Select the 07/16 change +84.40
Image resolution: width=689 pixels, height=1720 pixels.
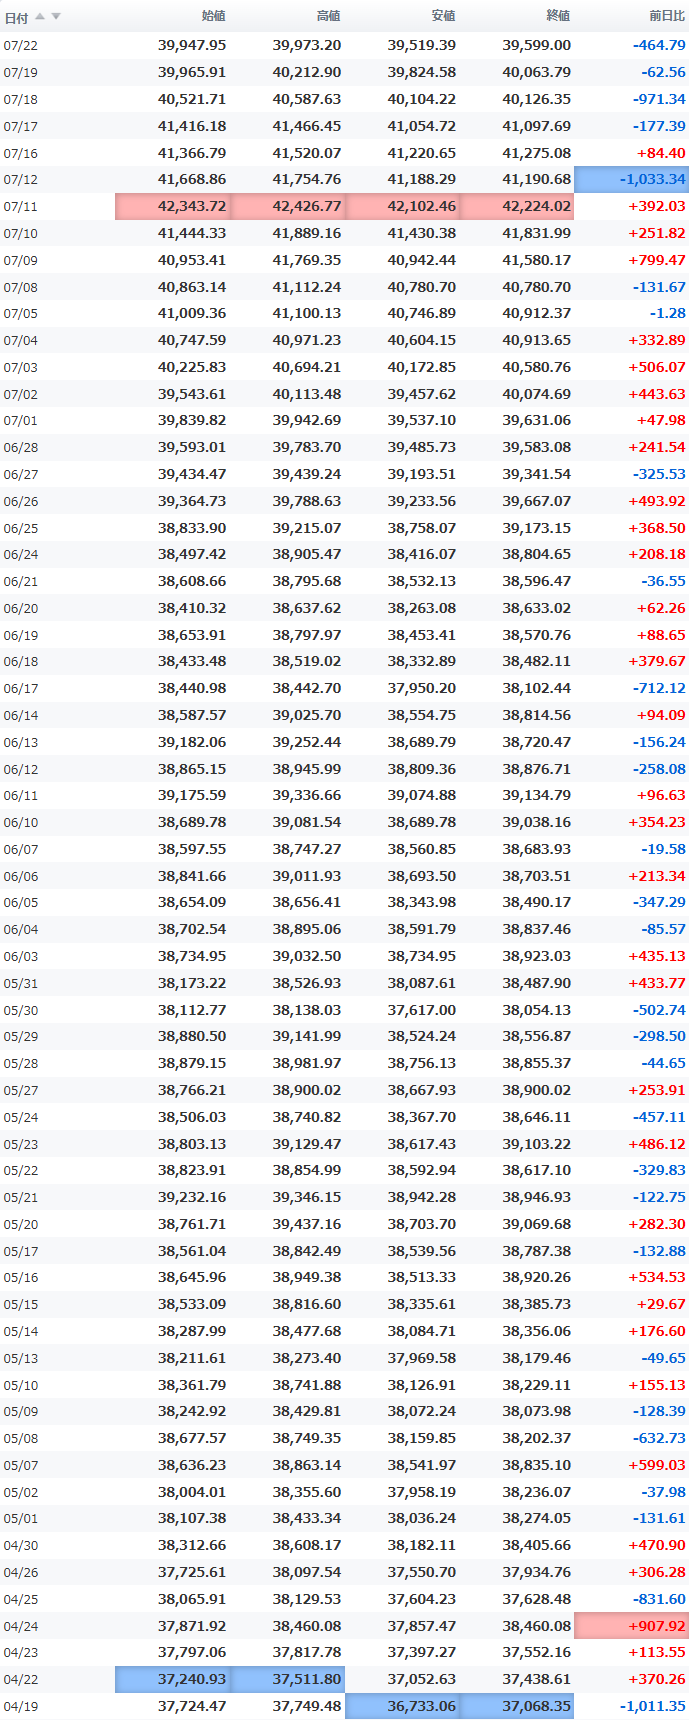661,153
